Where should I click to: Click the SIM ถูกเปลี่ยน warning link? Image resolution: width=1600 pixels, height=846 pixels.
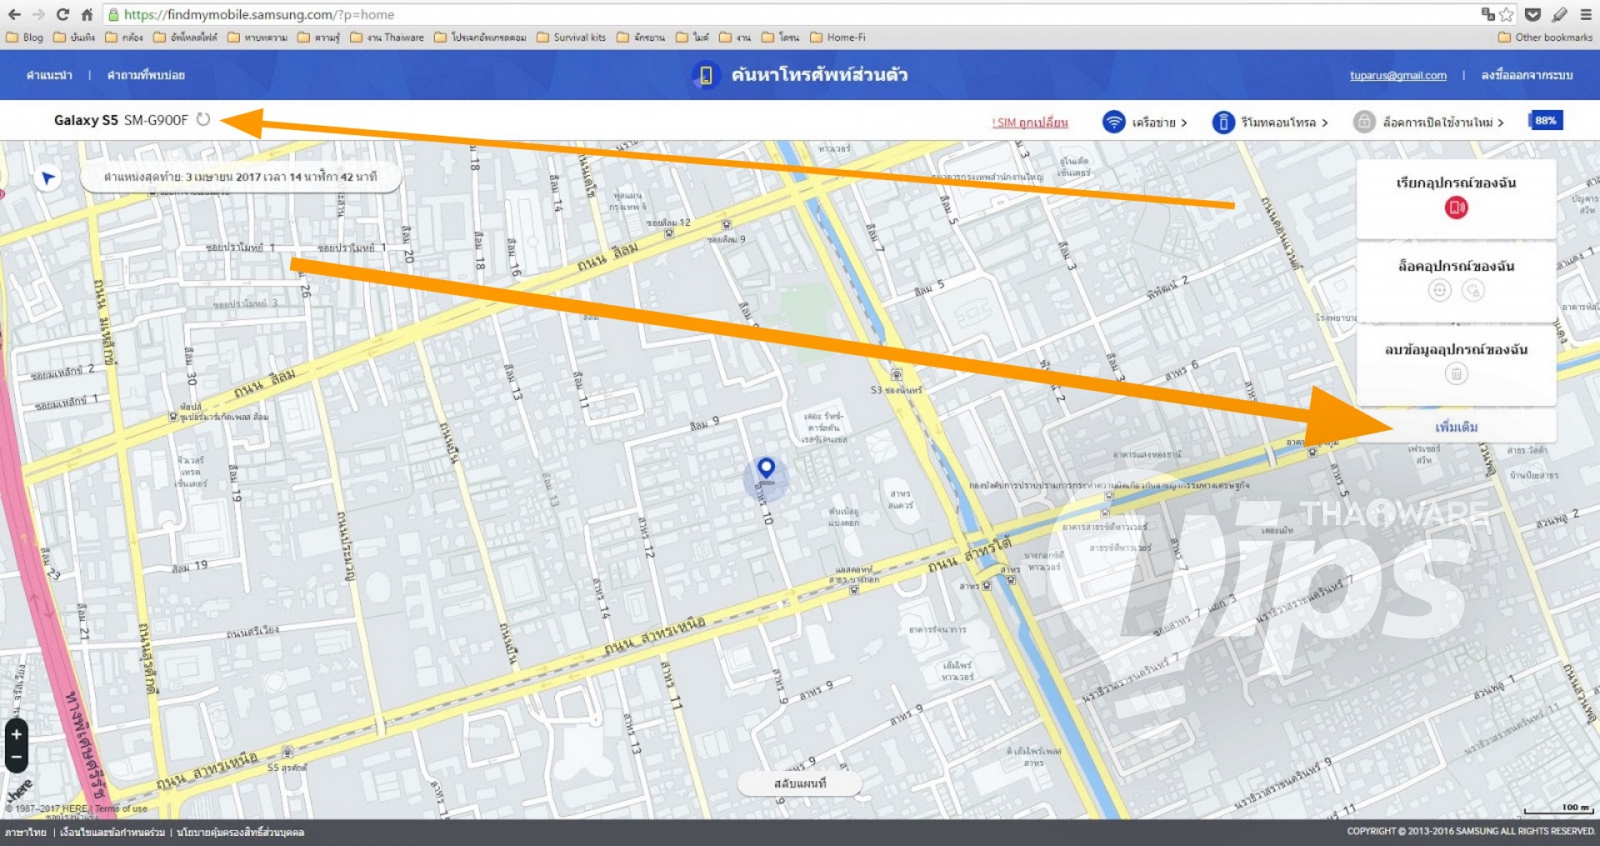[x=1030, y=122]
